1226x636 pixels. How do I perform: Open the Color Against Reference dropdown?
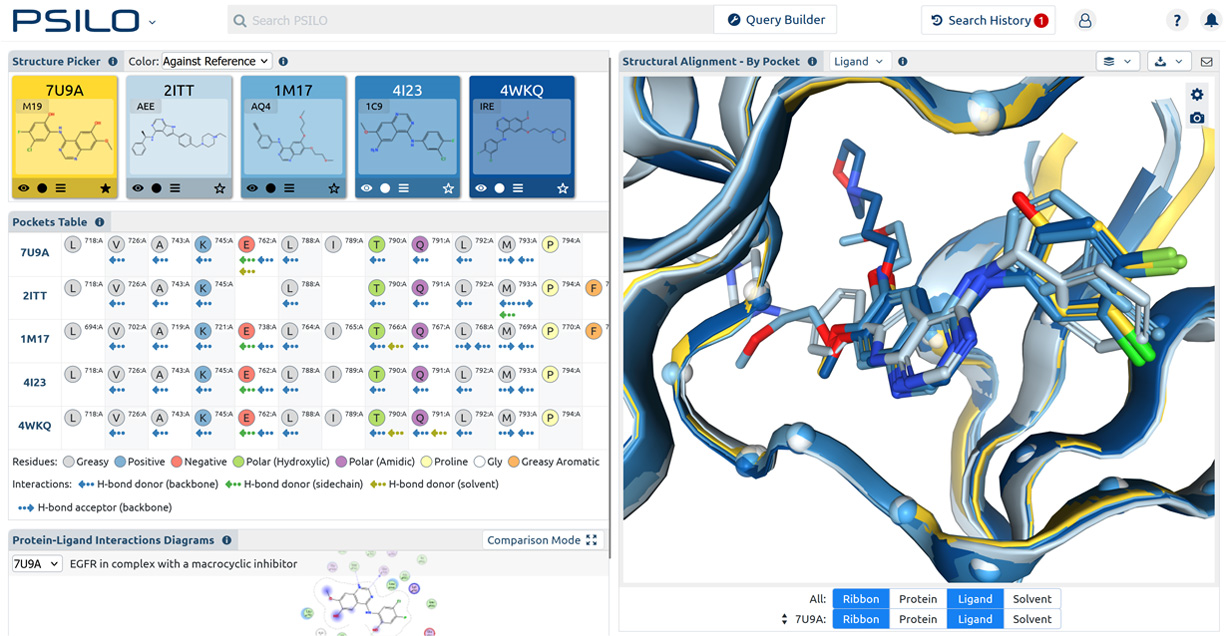tap(216, 61)
